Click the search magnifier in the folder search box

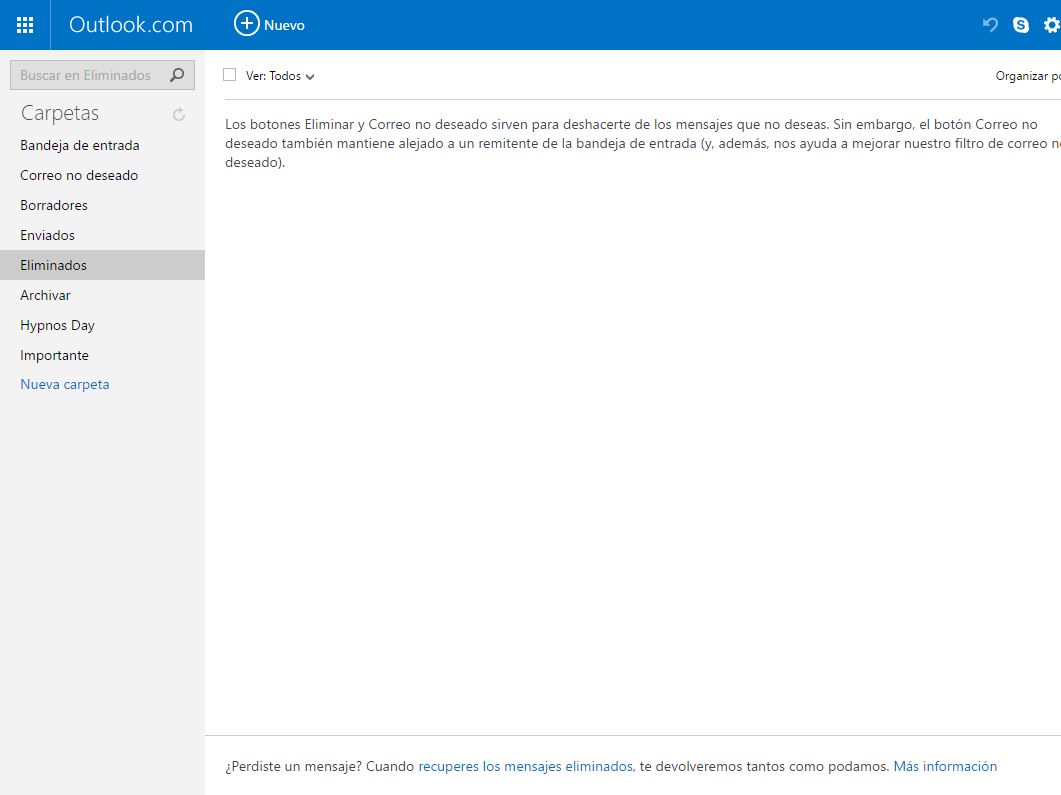(177, 74)
